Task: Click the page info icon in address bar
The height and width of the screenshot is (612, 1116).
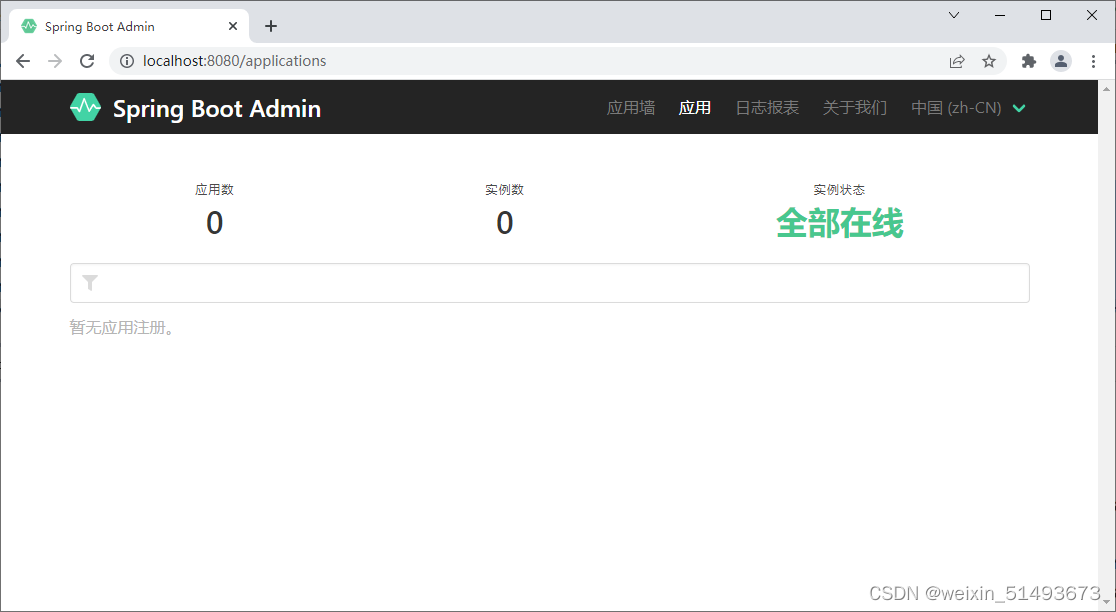Action: point(126,61)
